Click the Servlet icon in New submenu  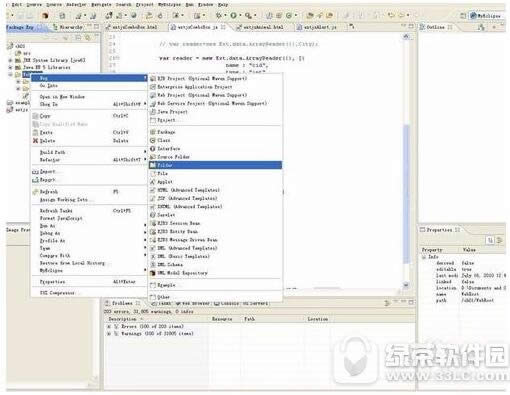tap(153, 215)
